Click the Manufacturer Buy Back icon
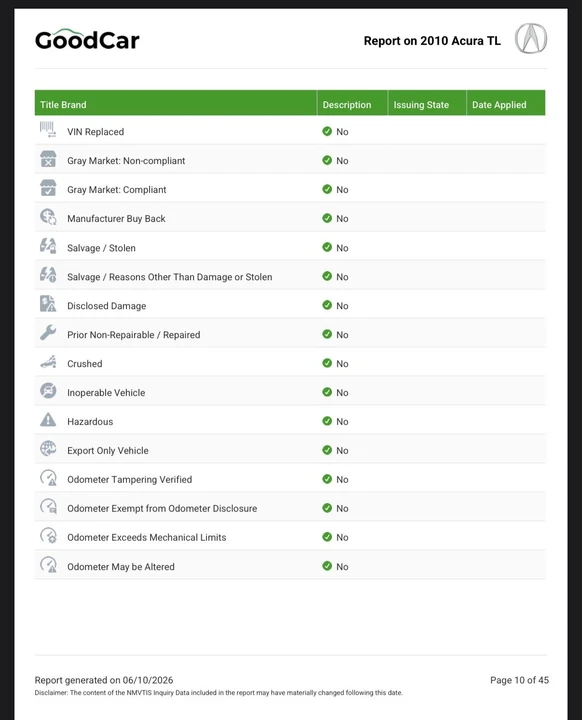The height and width of the screenshot is (720, 582). tap(48, 217)
